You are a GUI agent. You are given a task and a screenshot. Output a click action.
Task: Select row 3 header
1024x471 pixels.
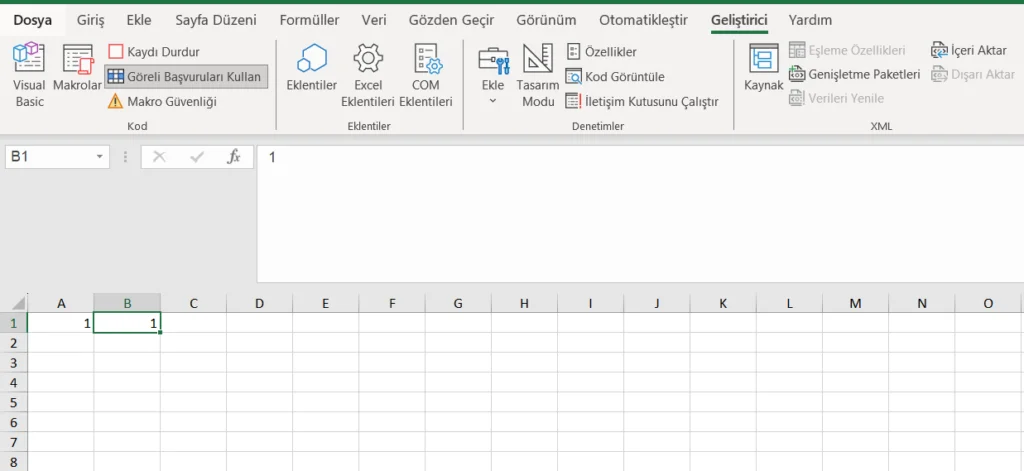(14, 363)
